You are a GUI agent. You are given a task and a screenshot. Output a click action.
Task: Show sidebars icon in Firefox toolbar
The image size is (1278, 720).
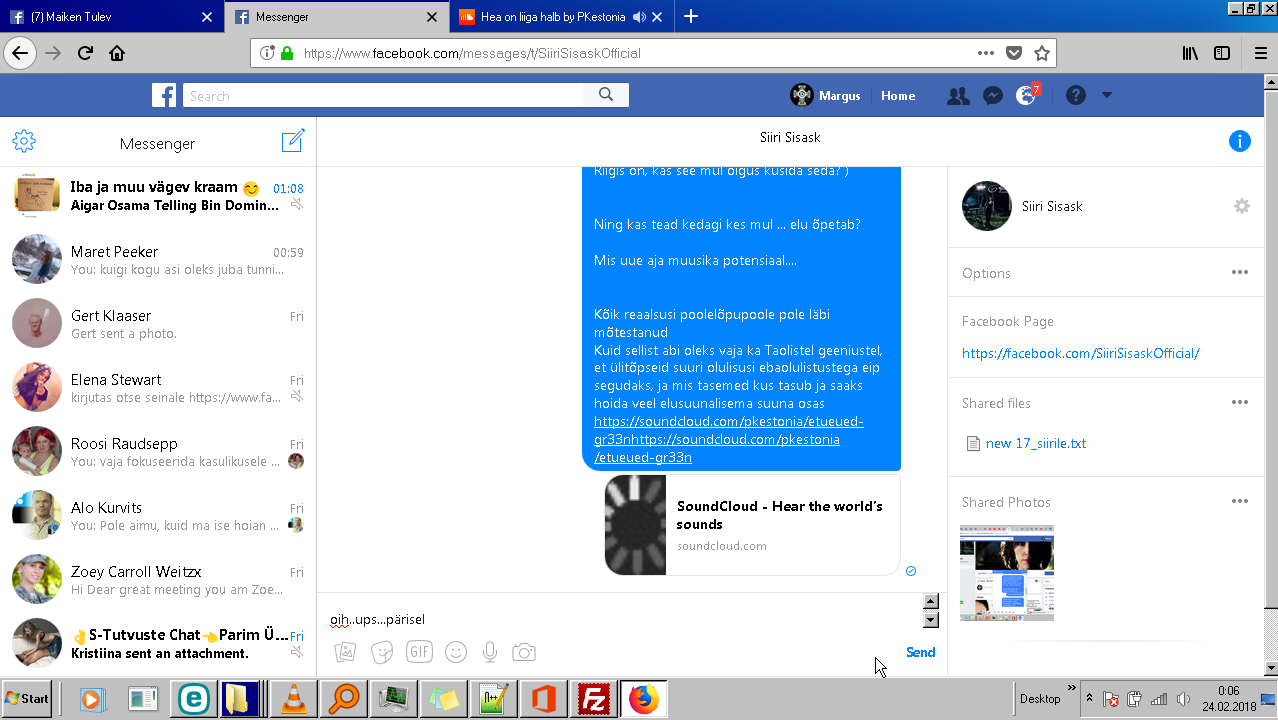coord(1222,53)
